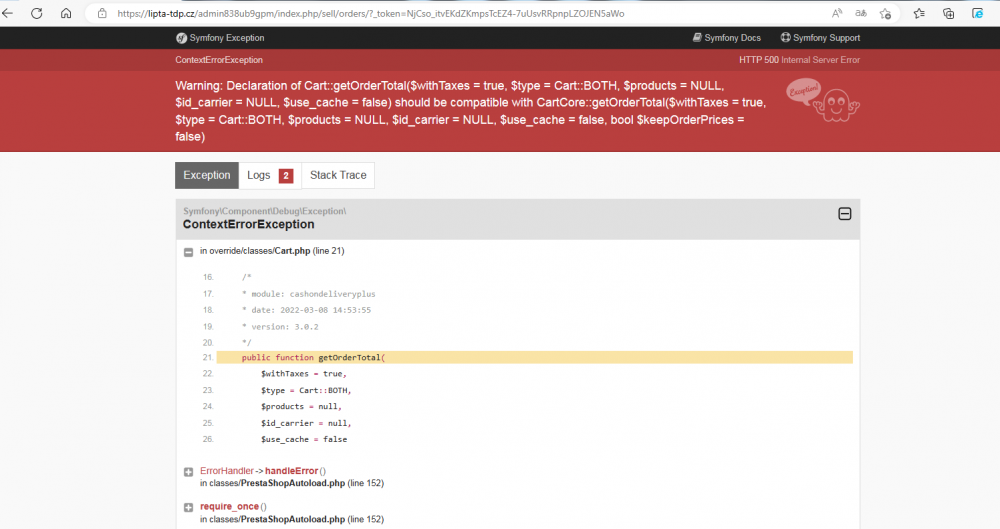The image size is (1000, 529).
Task: Switch to the Exception tab
Action: 207,175
